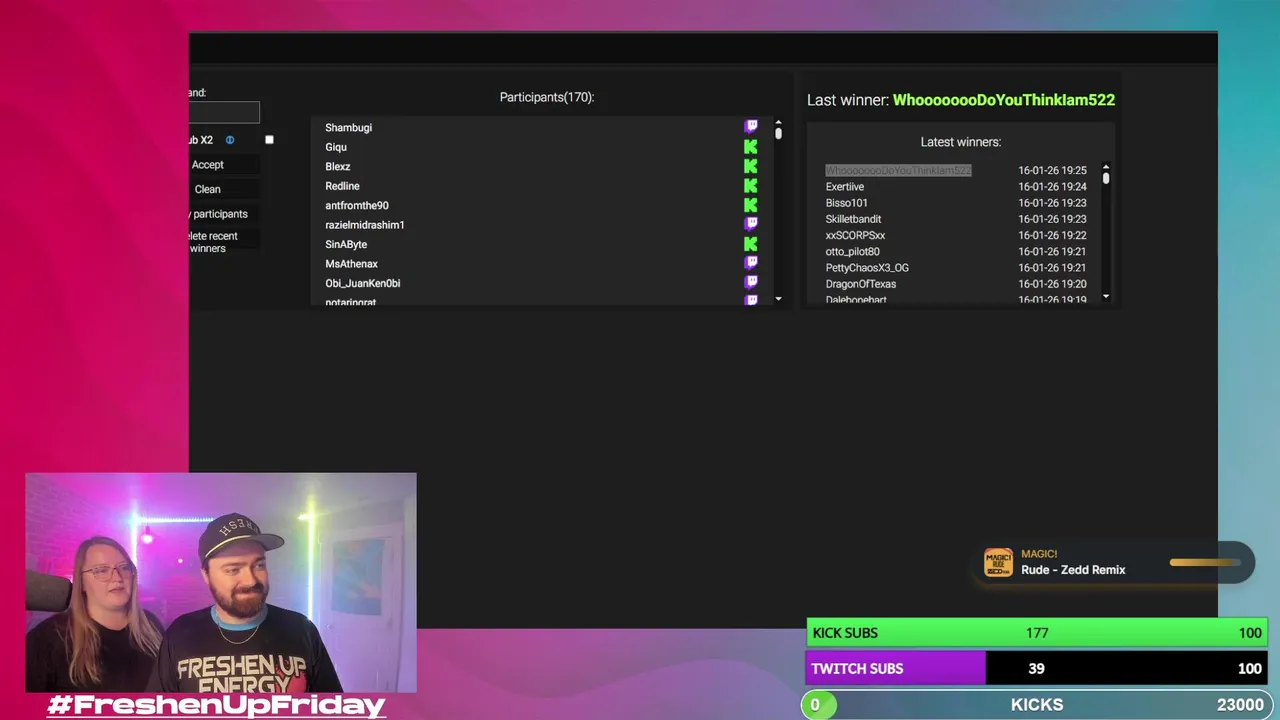Click the Twitch icon beside Obi_JuanKen0bi

[x=750, y=283]
